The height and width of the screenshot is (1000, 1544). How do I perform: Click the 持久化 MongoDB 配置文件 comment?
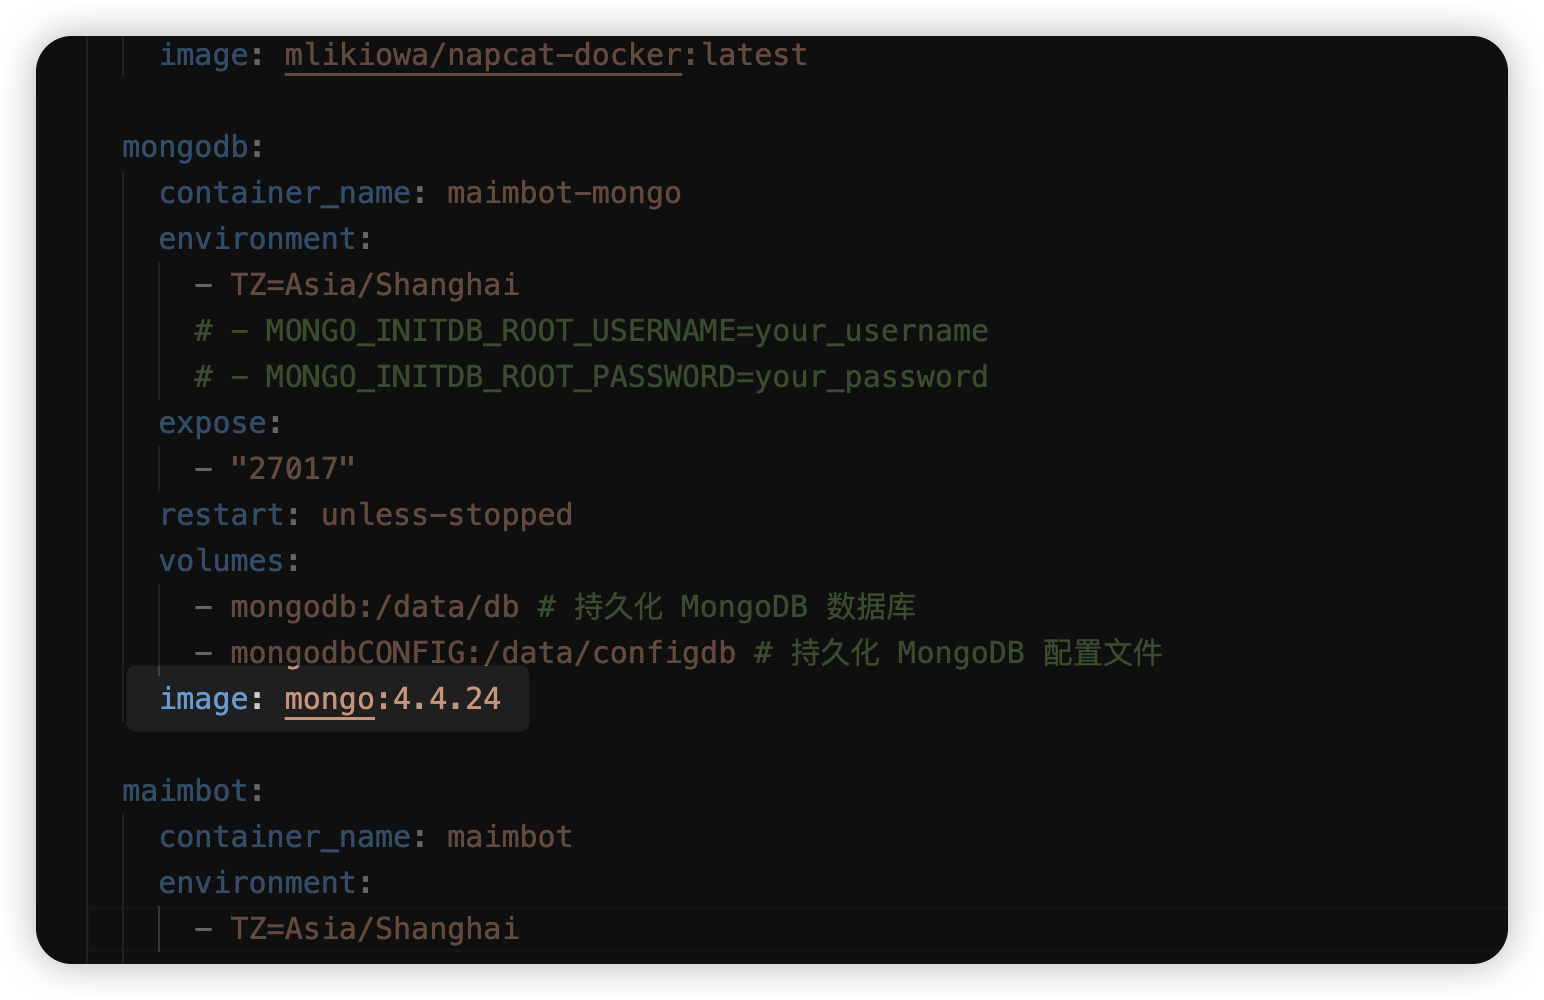click(976, 653)
